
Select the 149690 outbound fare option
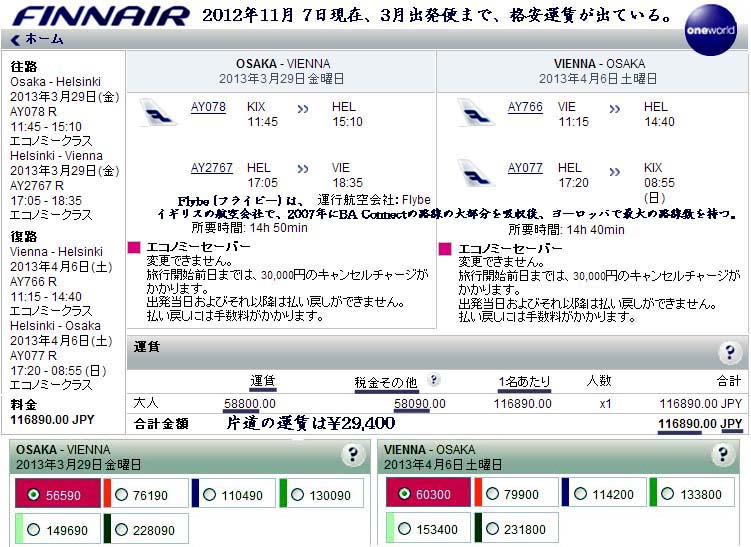pos(58,529)
